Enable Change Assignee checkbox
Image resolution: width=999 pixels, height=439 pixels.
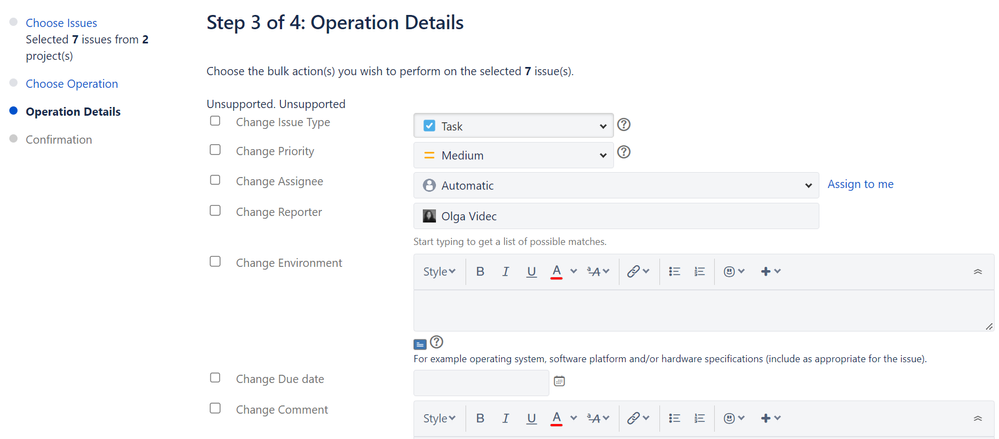click(215, 180)
